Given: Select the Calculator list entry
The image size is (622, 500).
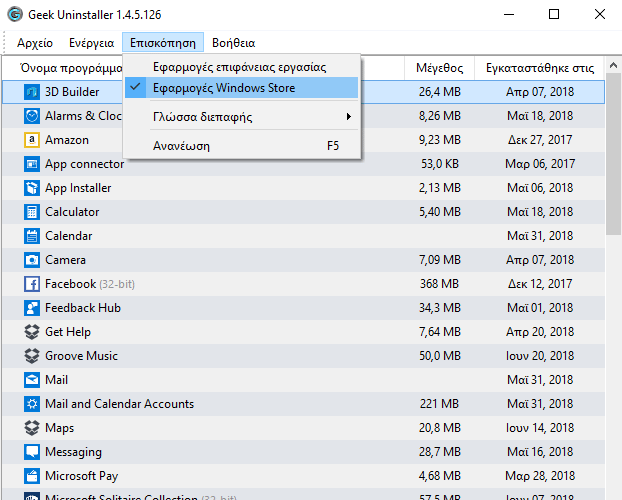Looking at the screenshot, I should pos(304,212).
